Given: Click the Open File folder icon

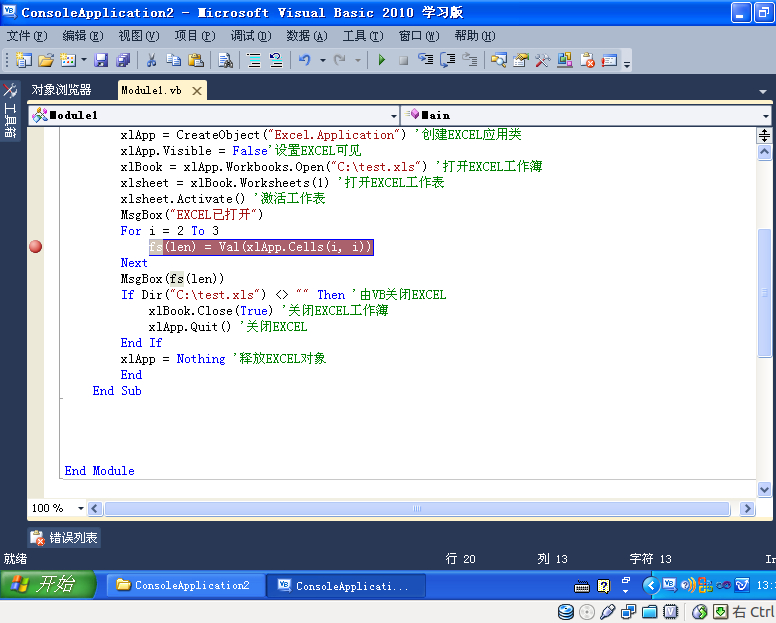Looking at the screenshot, I should tap(46, 61).
